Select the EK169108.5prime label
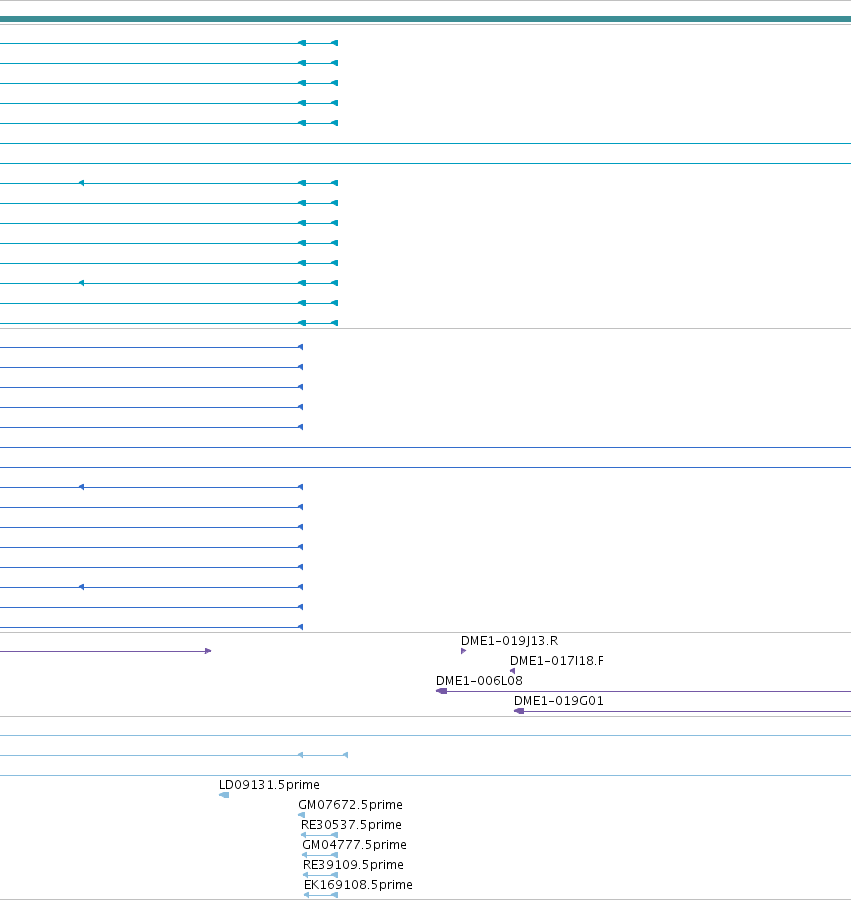This screenshot has height=900, width=851. click(x=358, y=885)
